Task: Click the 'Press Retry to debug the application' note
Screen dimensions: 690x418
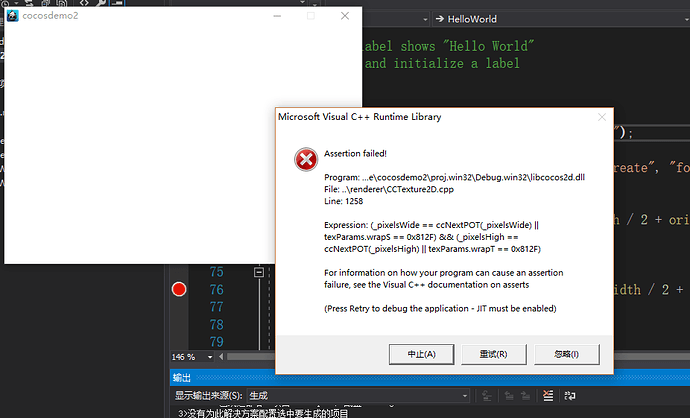Action: pos(440,308)
